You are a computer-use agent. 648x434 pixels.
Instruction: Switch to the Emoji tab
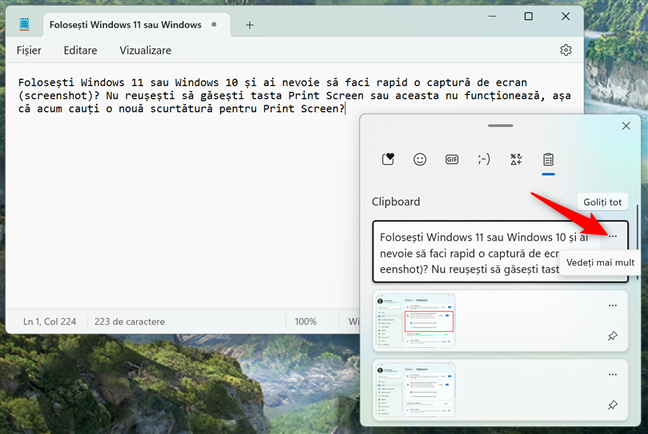click(420, 159)
